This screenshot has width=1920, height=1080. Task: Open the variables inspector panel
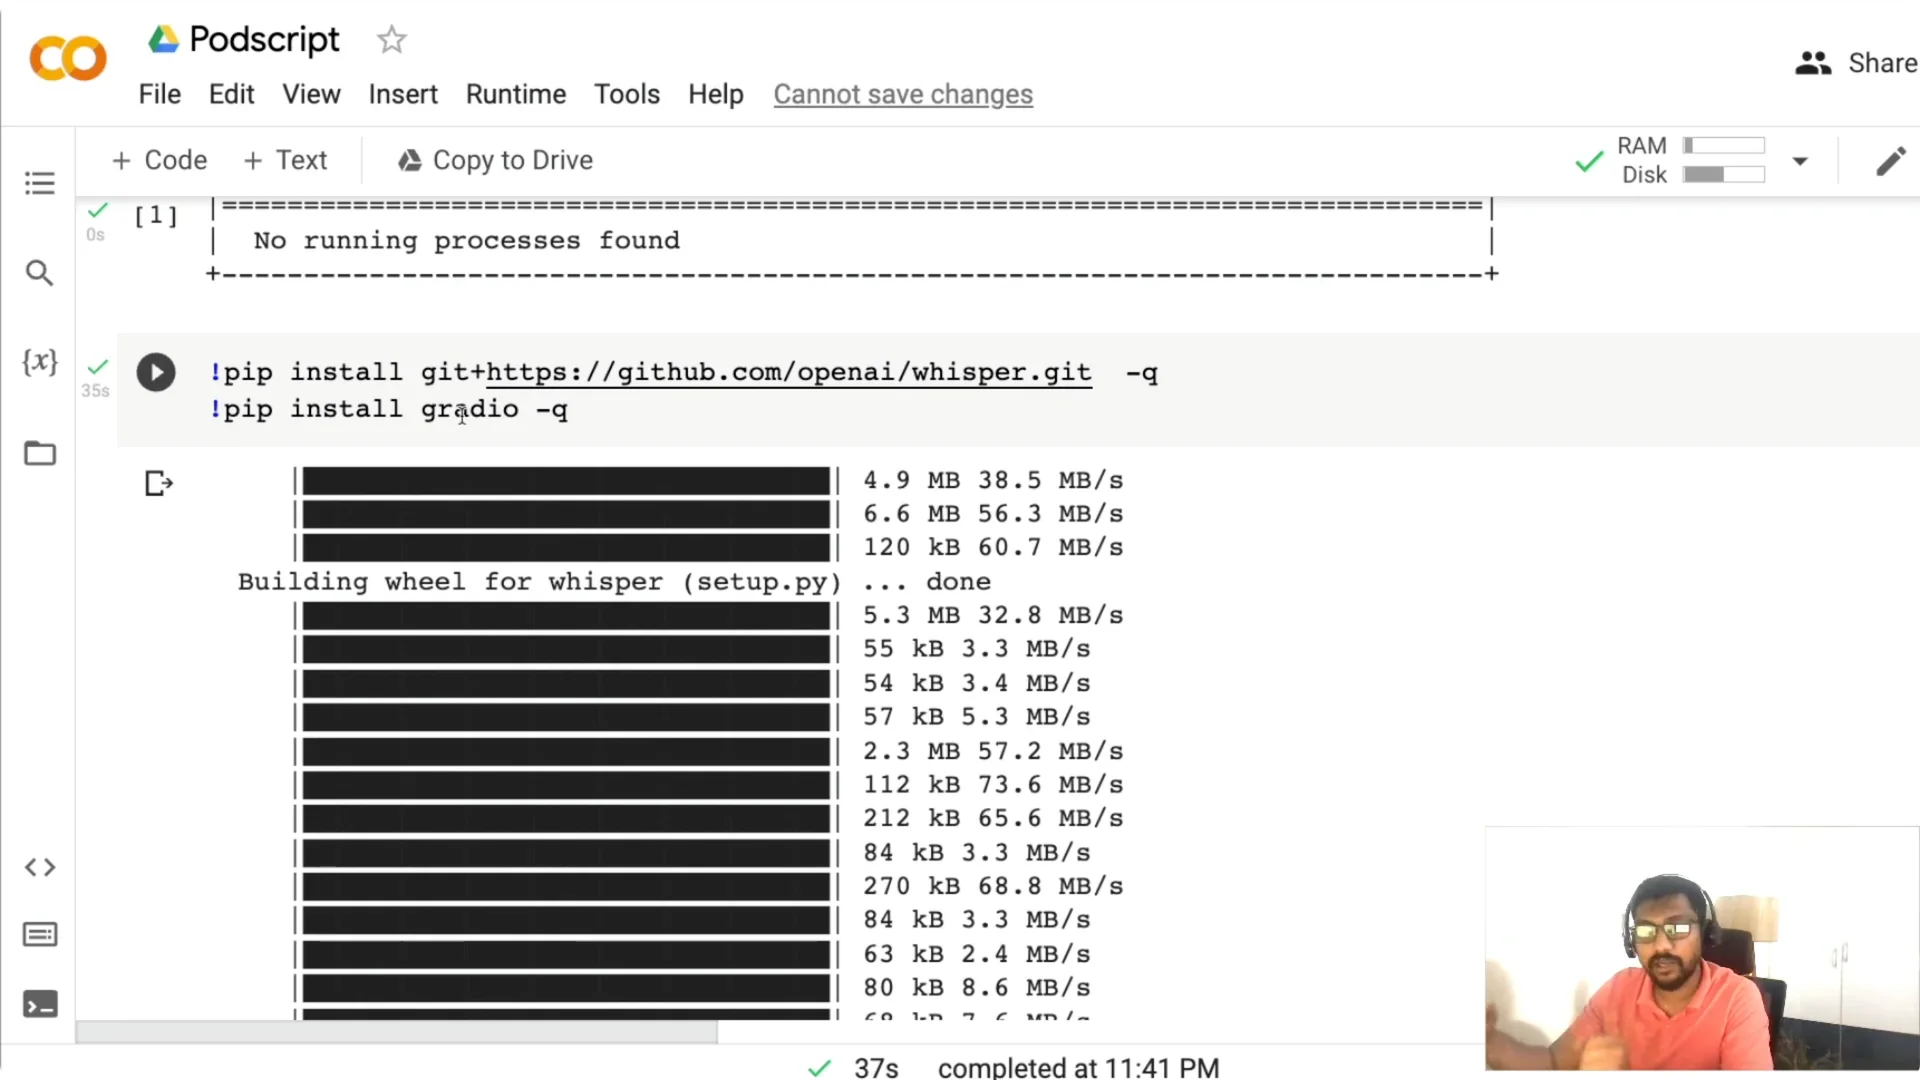pos(40,362)
